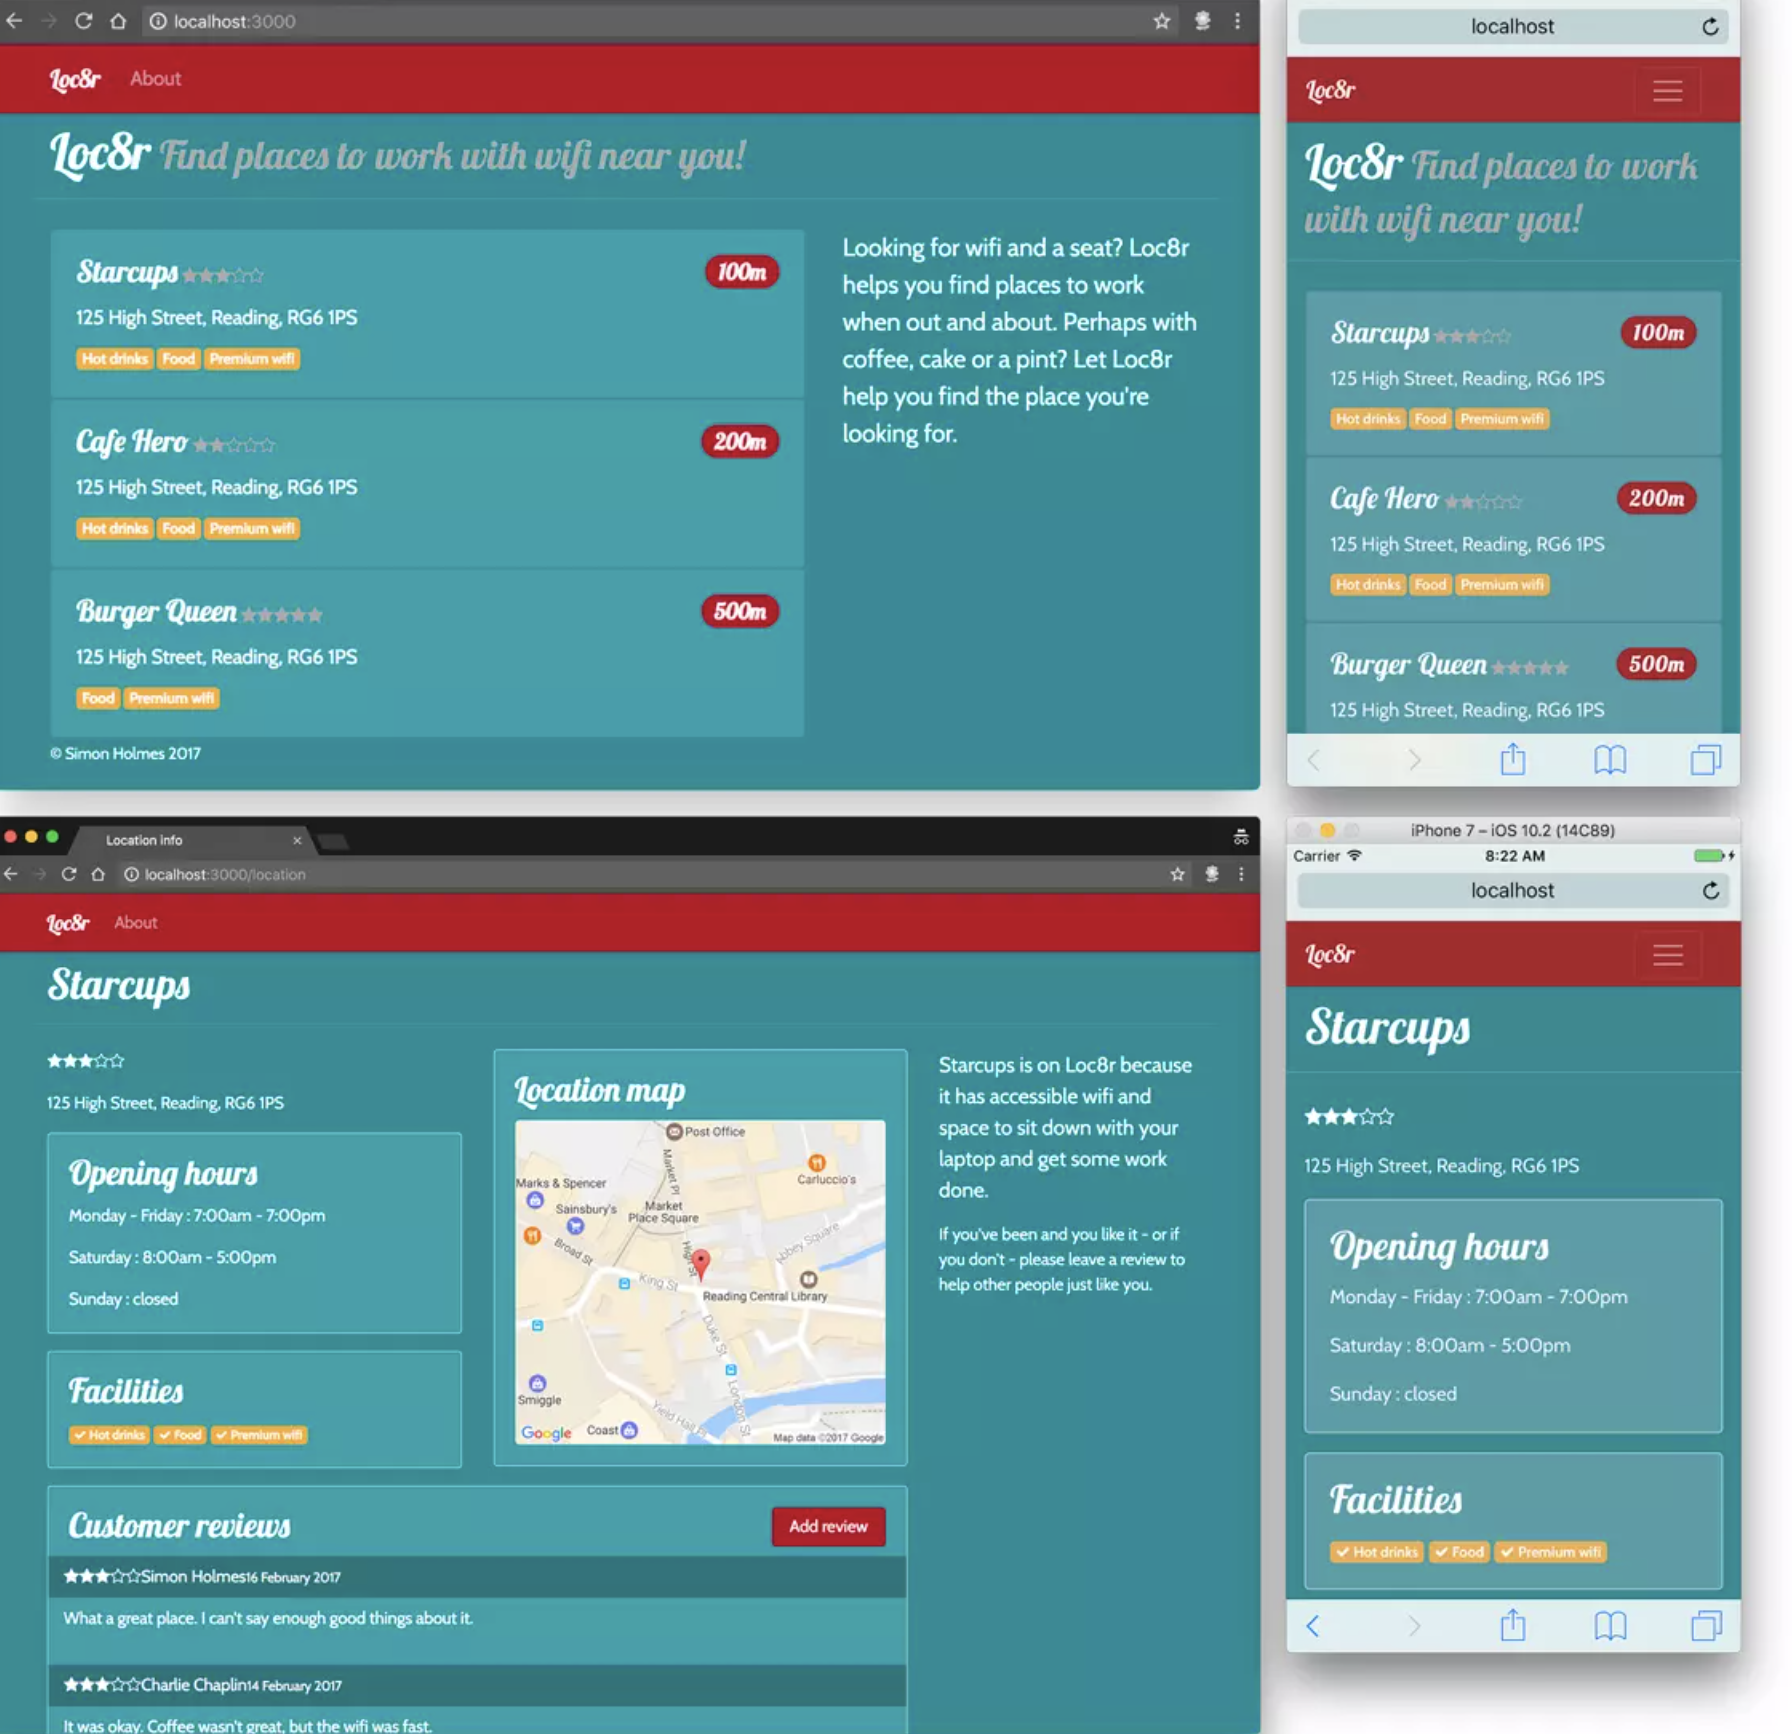Open the About link on the Starcups detail page
1792x1734 pixels.
coord(135,922)
